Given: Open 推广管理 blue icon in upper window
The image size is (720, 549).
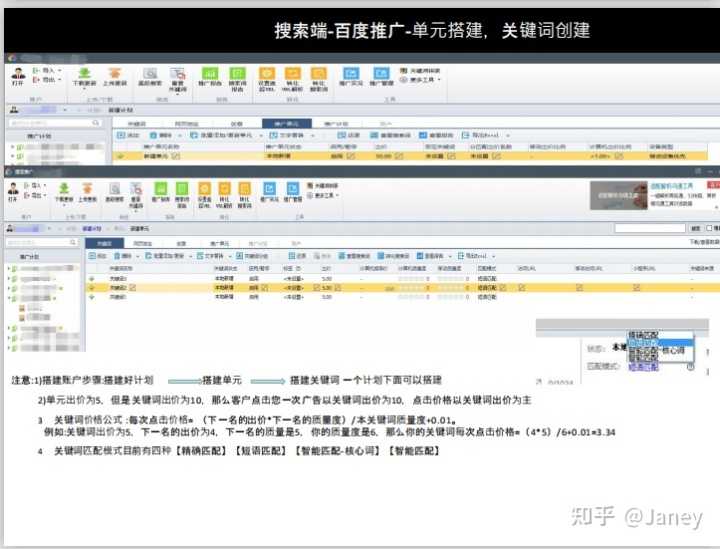Looking at the screenshot, I should [382, 77].
